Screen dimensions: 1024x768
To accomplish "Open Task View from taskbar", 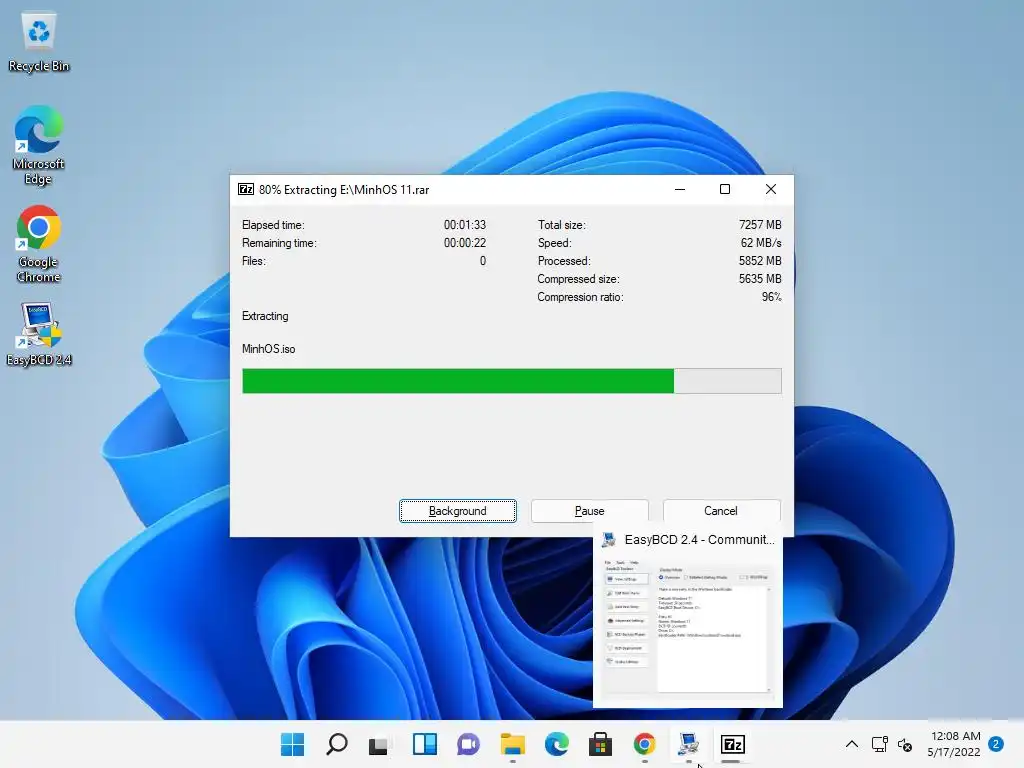I will [379, 744].
